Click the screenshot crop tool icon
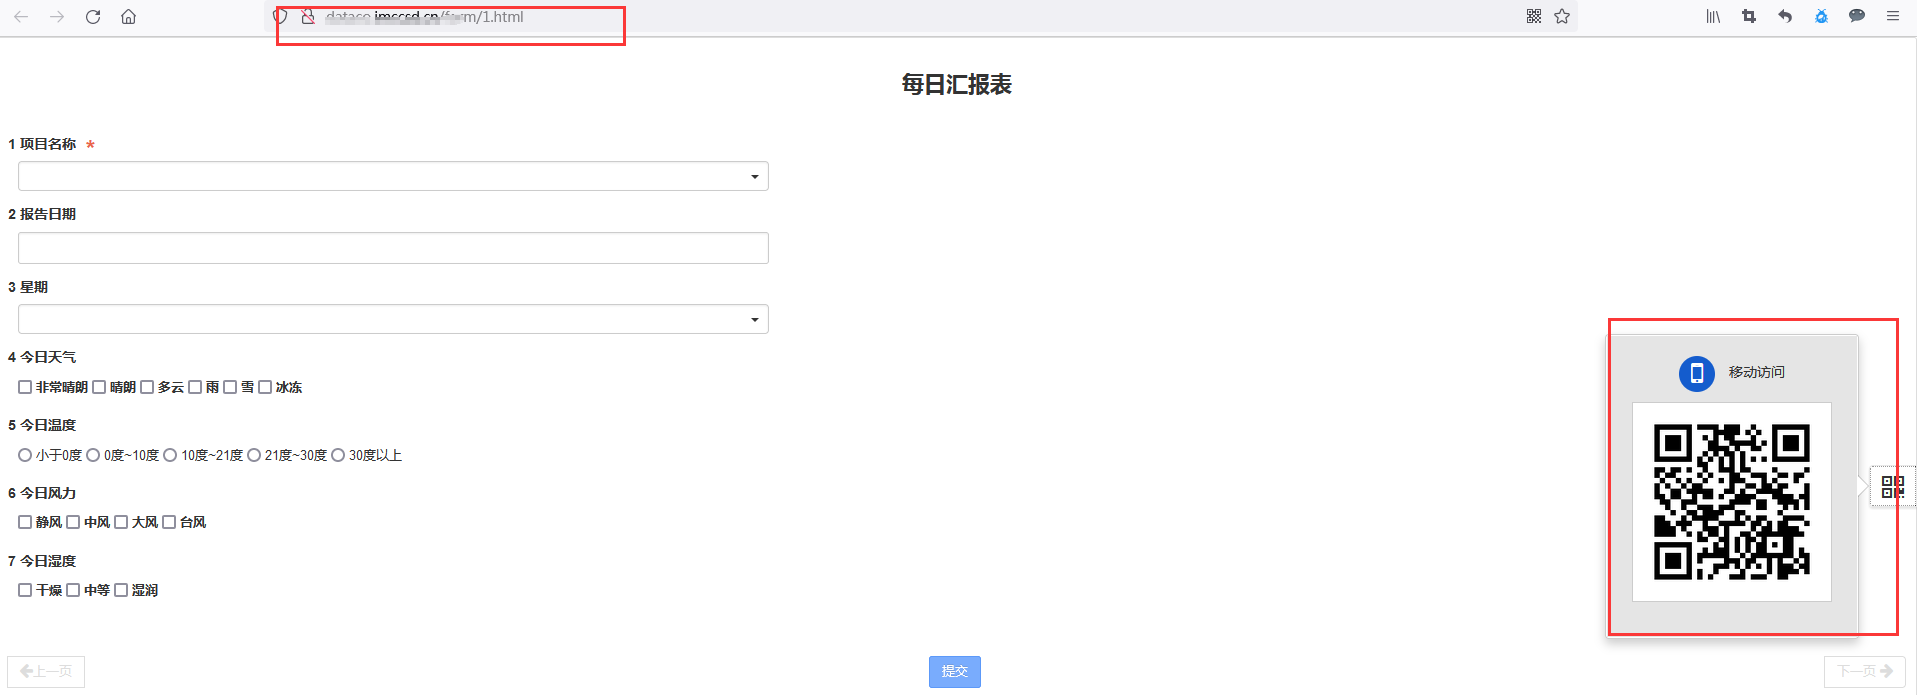 [x=1749, y=17]
